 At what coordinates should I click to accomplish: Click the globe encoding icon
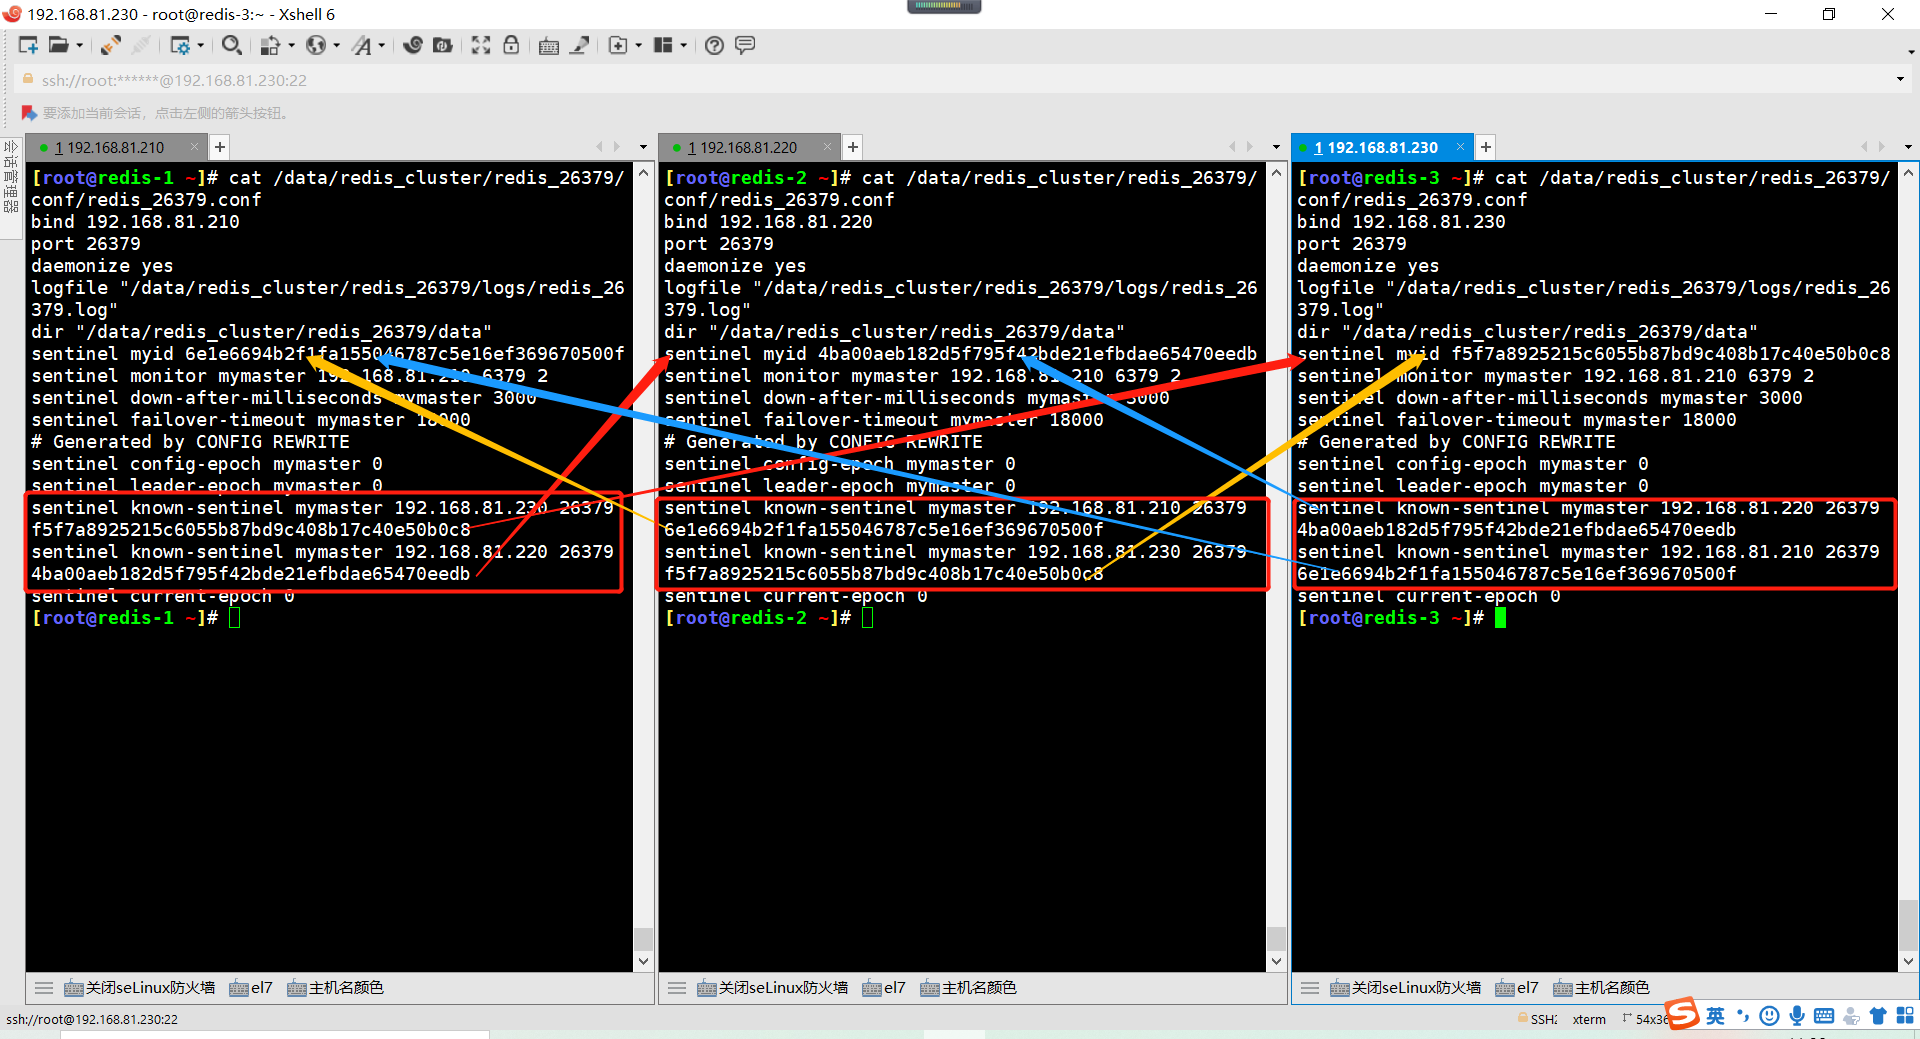(x=316, y=45)
